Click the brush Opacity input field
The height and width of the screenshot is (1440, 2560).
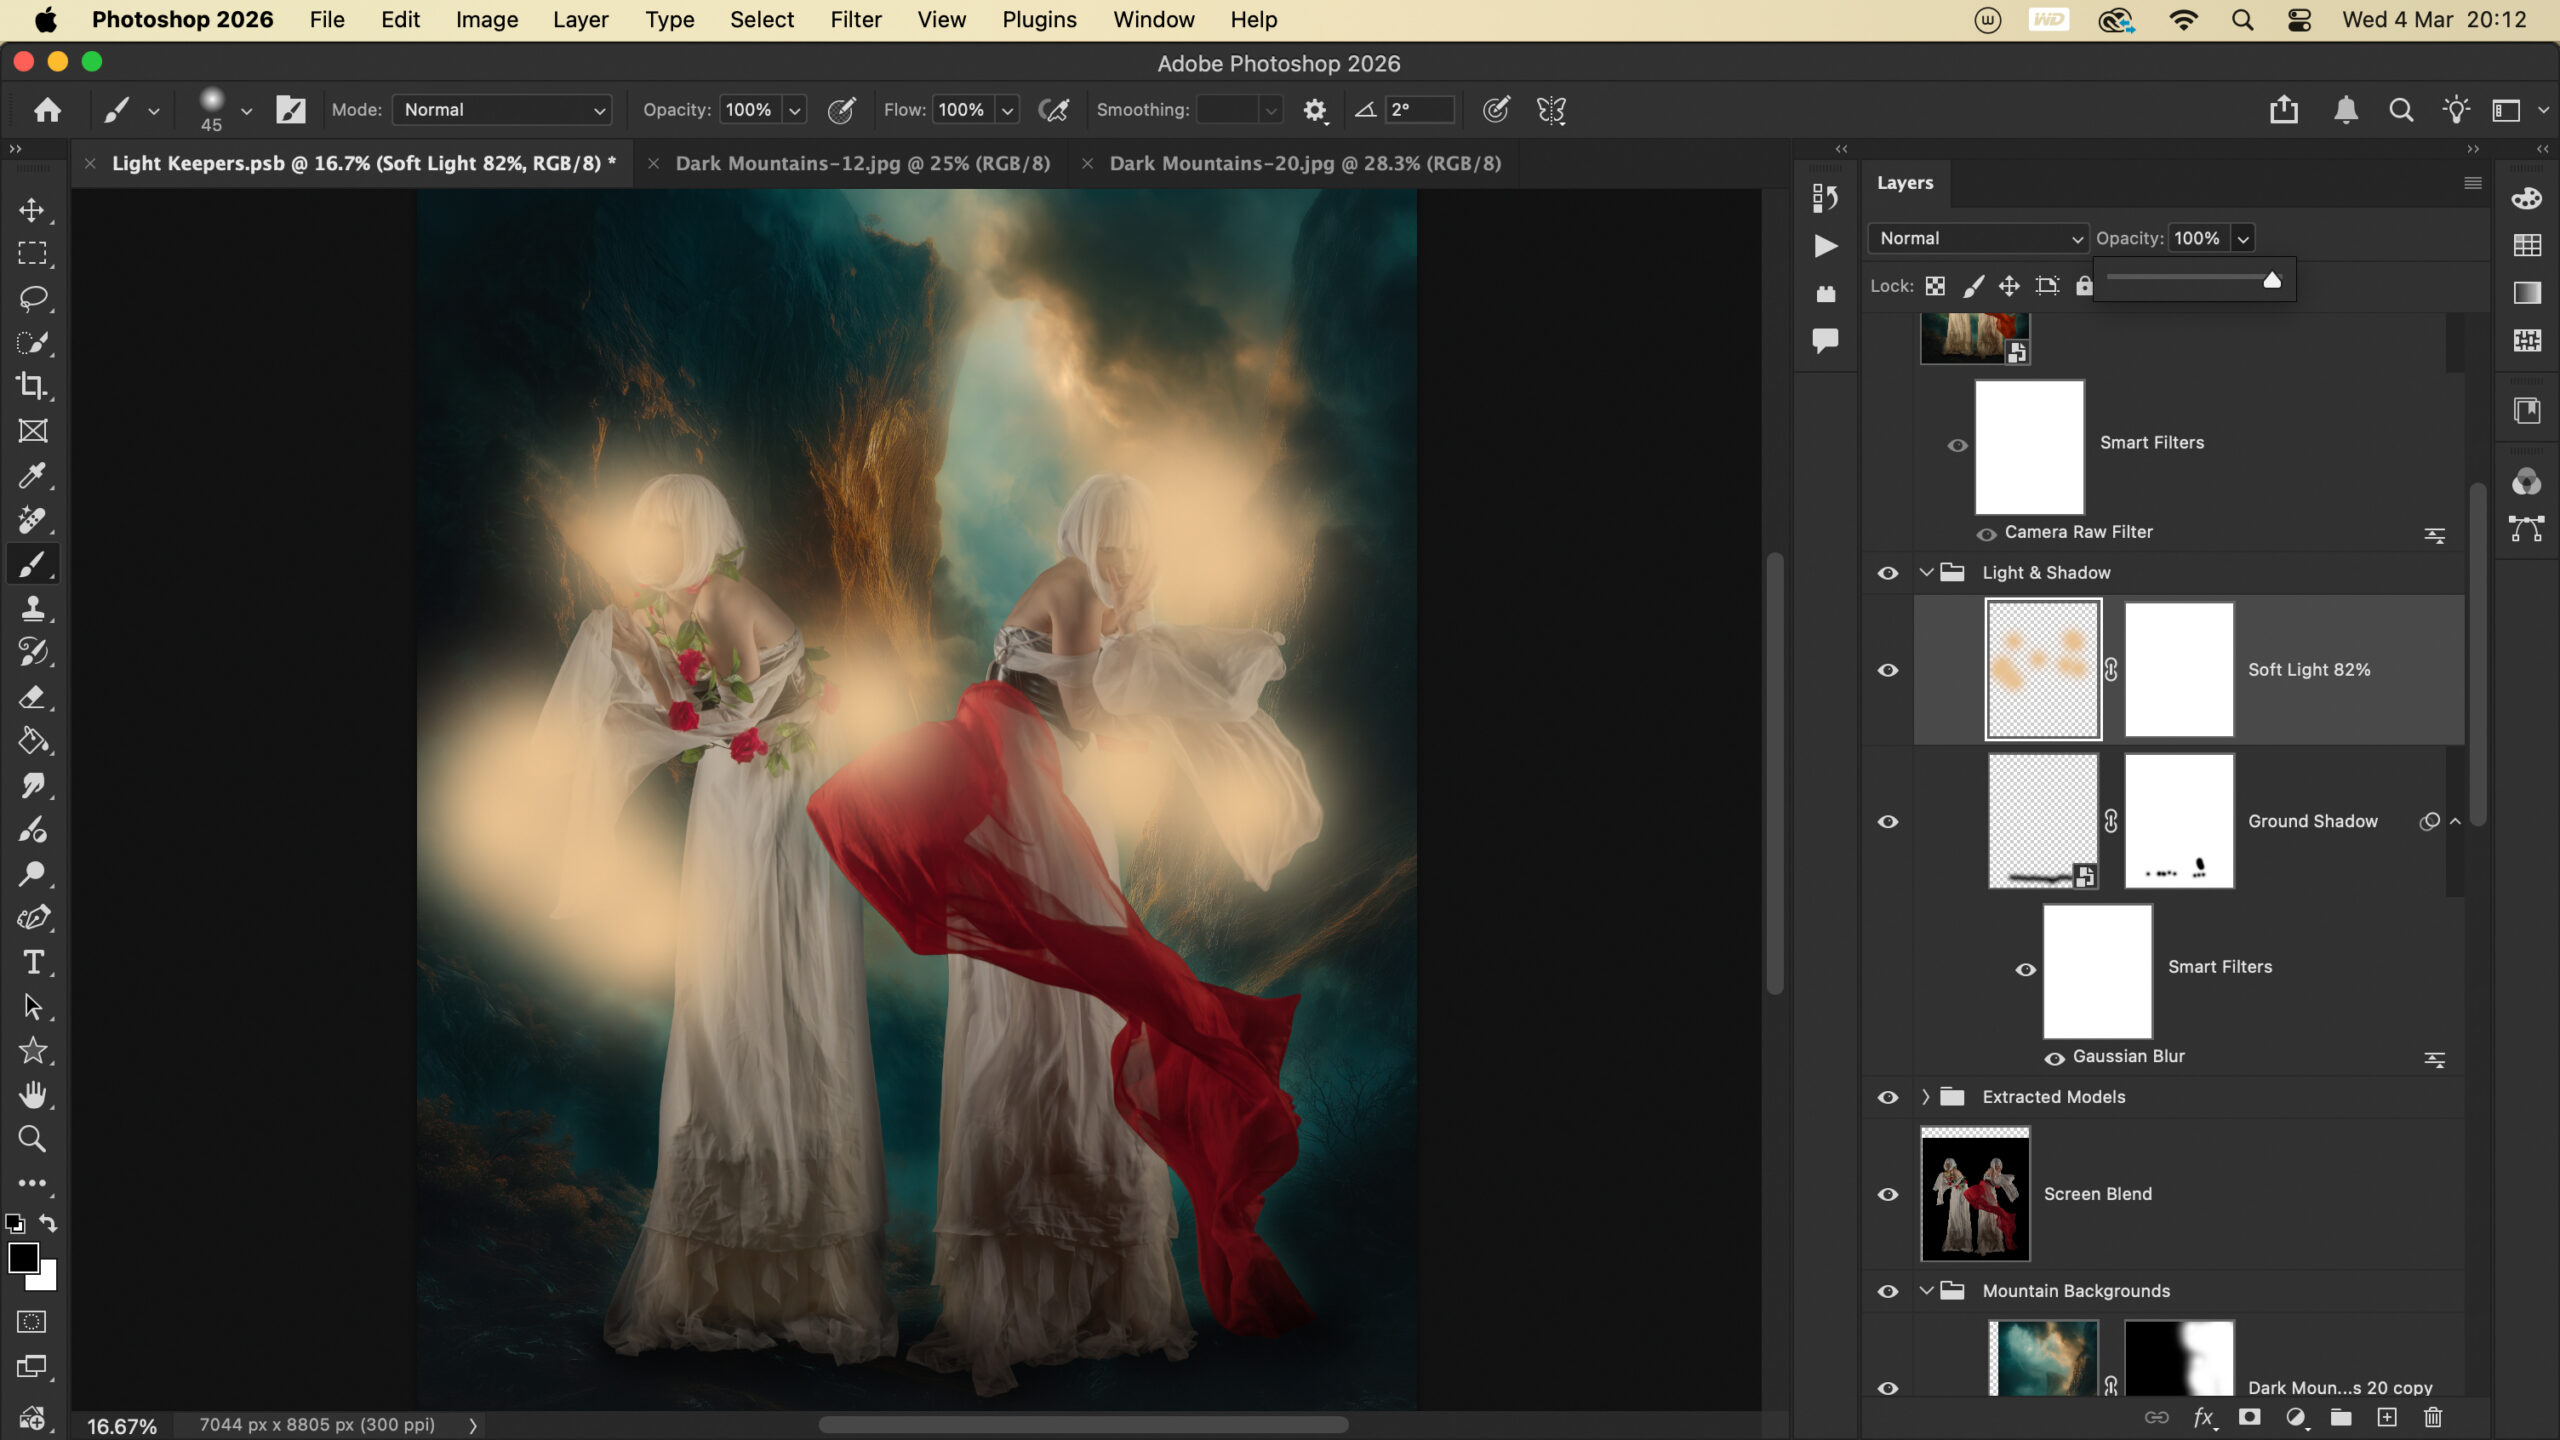(749, 110)
